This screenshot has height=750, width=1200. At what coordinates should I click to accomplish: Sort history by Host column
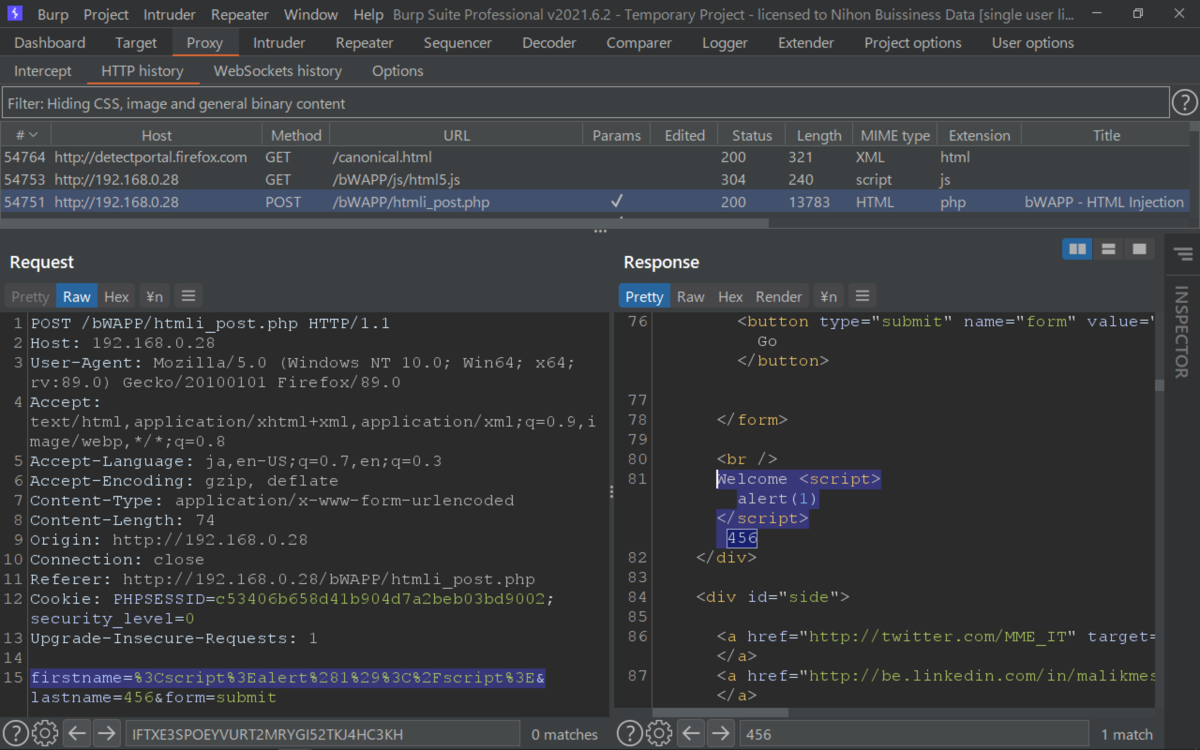click(156, 135)
